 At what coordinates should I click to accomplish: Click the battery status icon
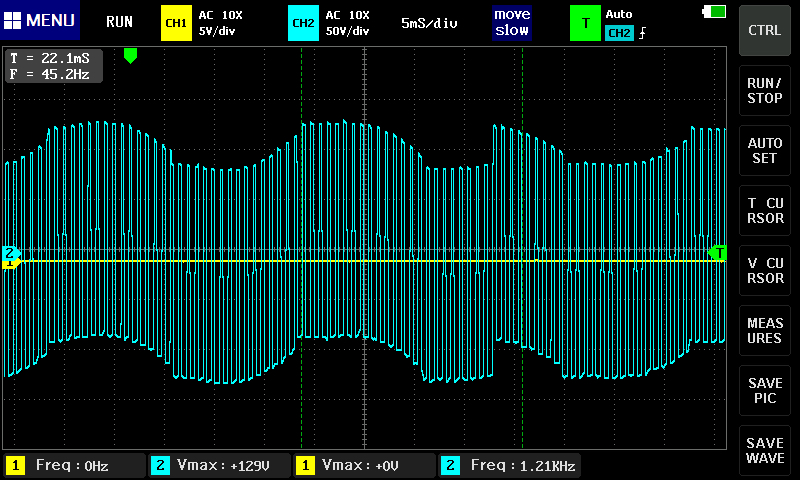[715, 12]
